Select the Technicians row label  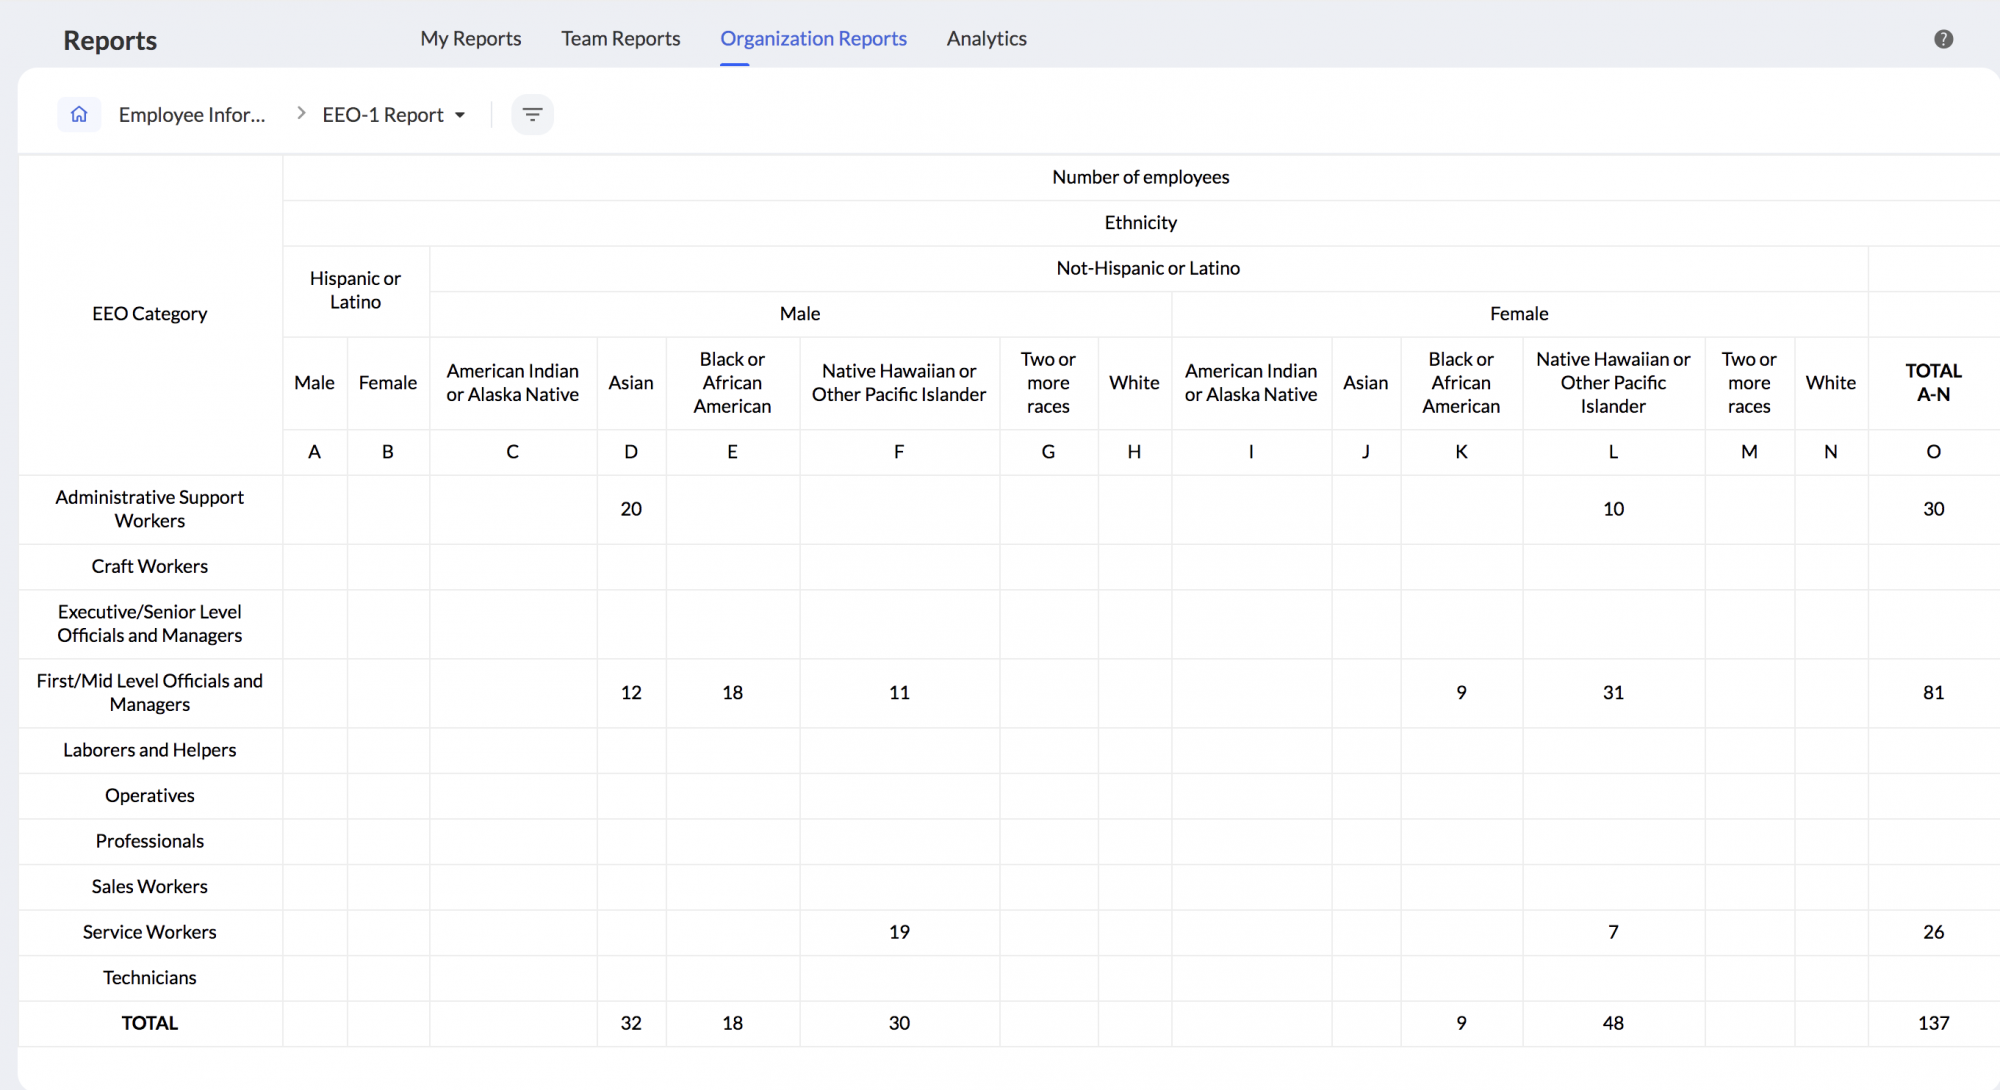pyautogui.click(x=150, y=977)
